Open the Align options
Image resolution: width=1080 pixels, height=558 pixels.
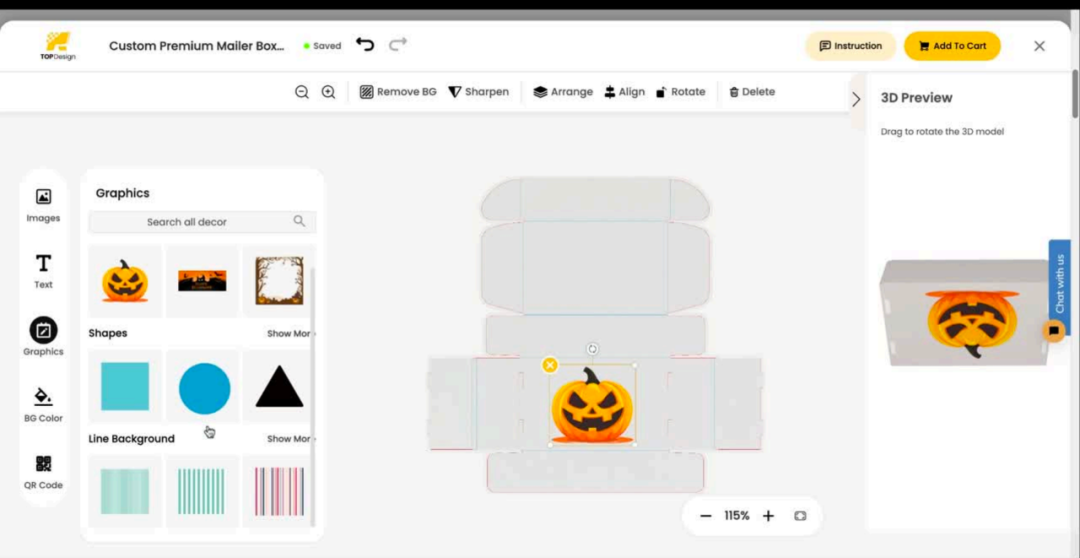click(x=625, y=92)
